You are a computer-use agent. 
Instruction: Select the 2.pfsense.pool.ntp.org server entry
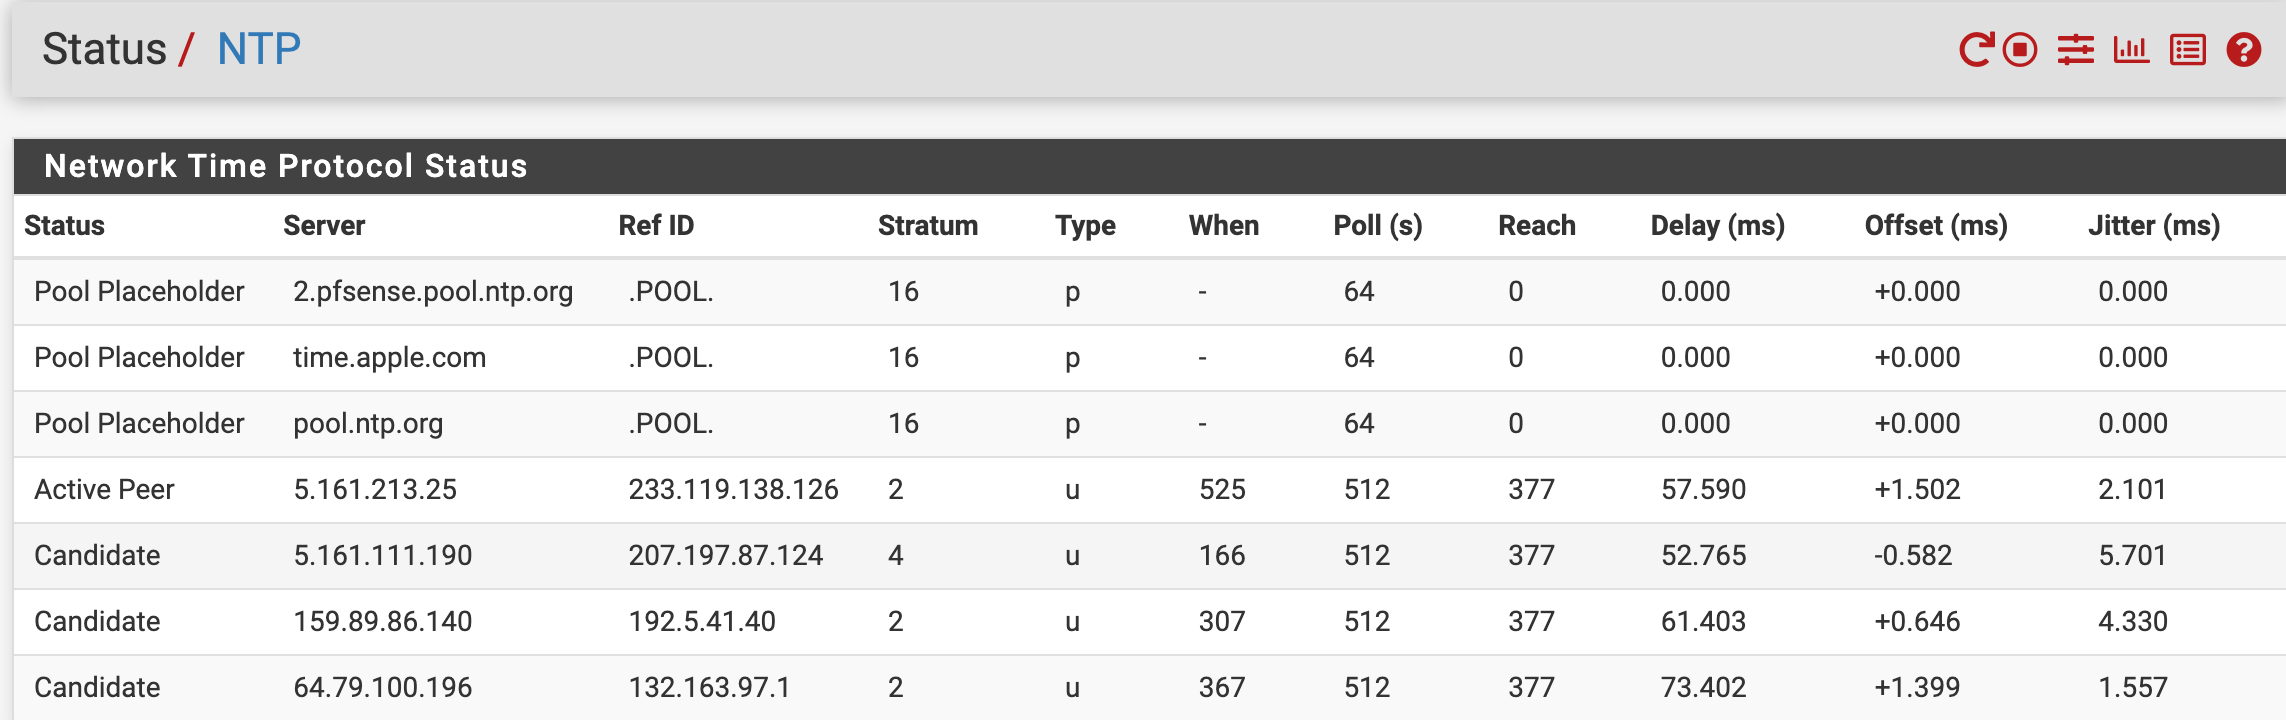(433, 291)
